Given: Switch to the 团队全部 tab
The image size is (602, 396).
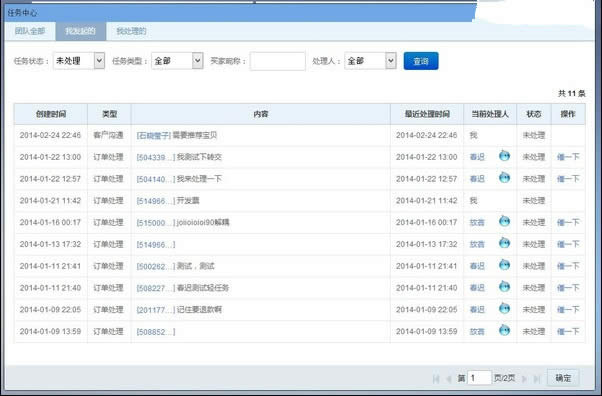Looking at the screenshot, I should tap(30, 31).
